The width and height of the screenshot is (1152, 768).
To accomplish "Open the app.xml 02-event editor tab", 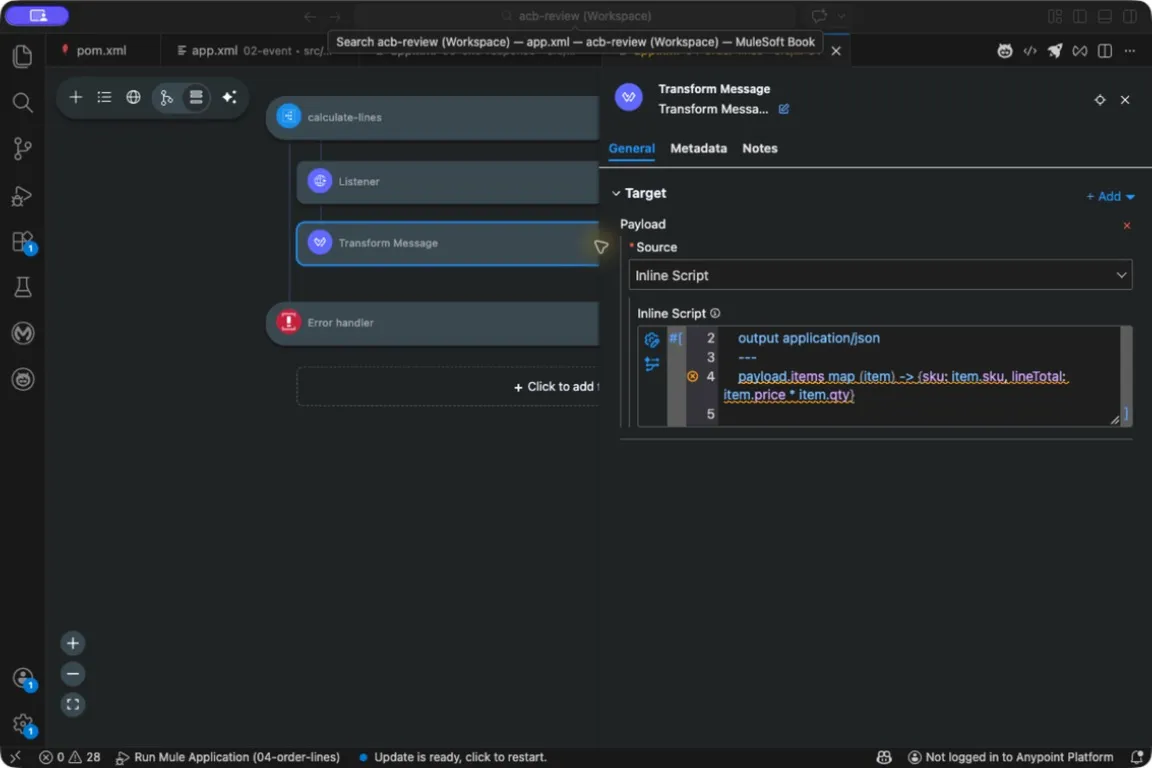I will [x=252, y=51].
